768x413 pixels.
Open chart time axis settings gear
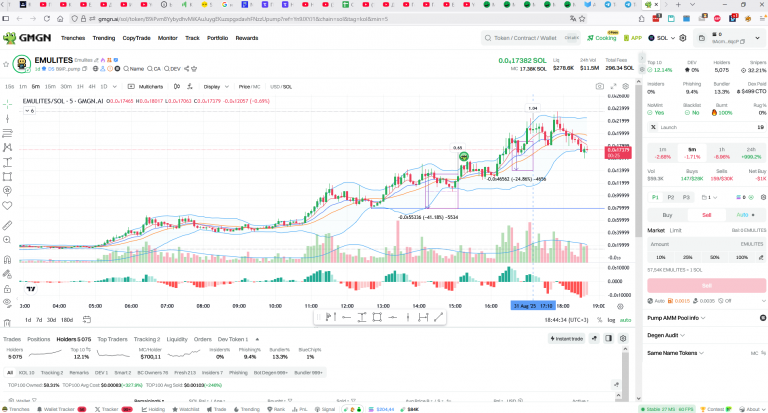pyautogui.click(x=620, y=306)
